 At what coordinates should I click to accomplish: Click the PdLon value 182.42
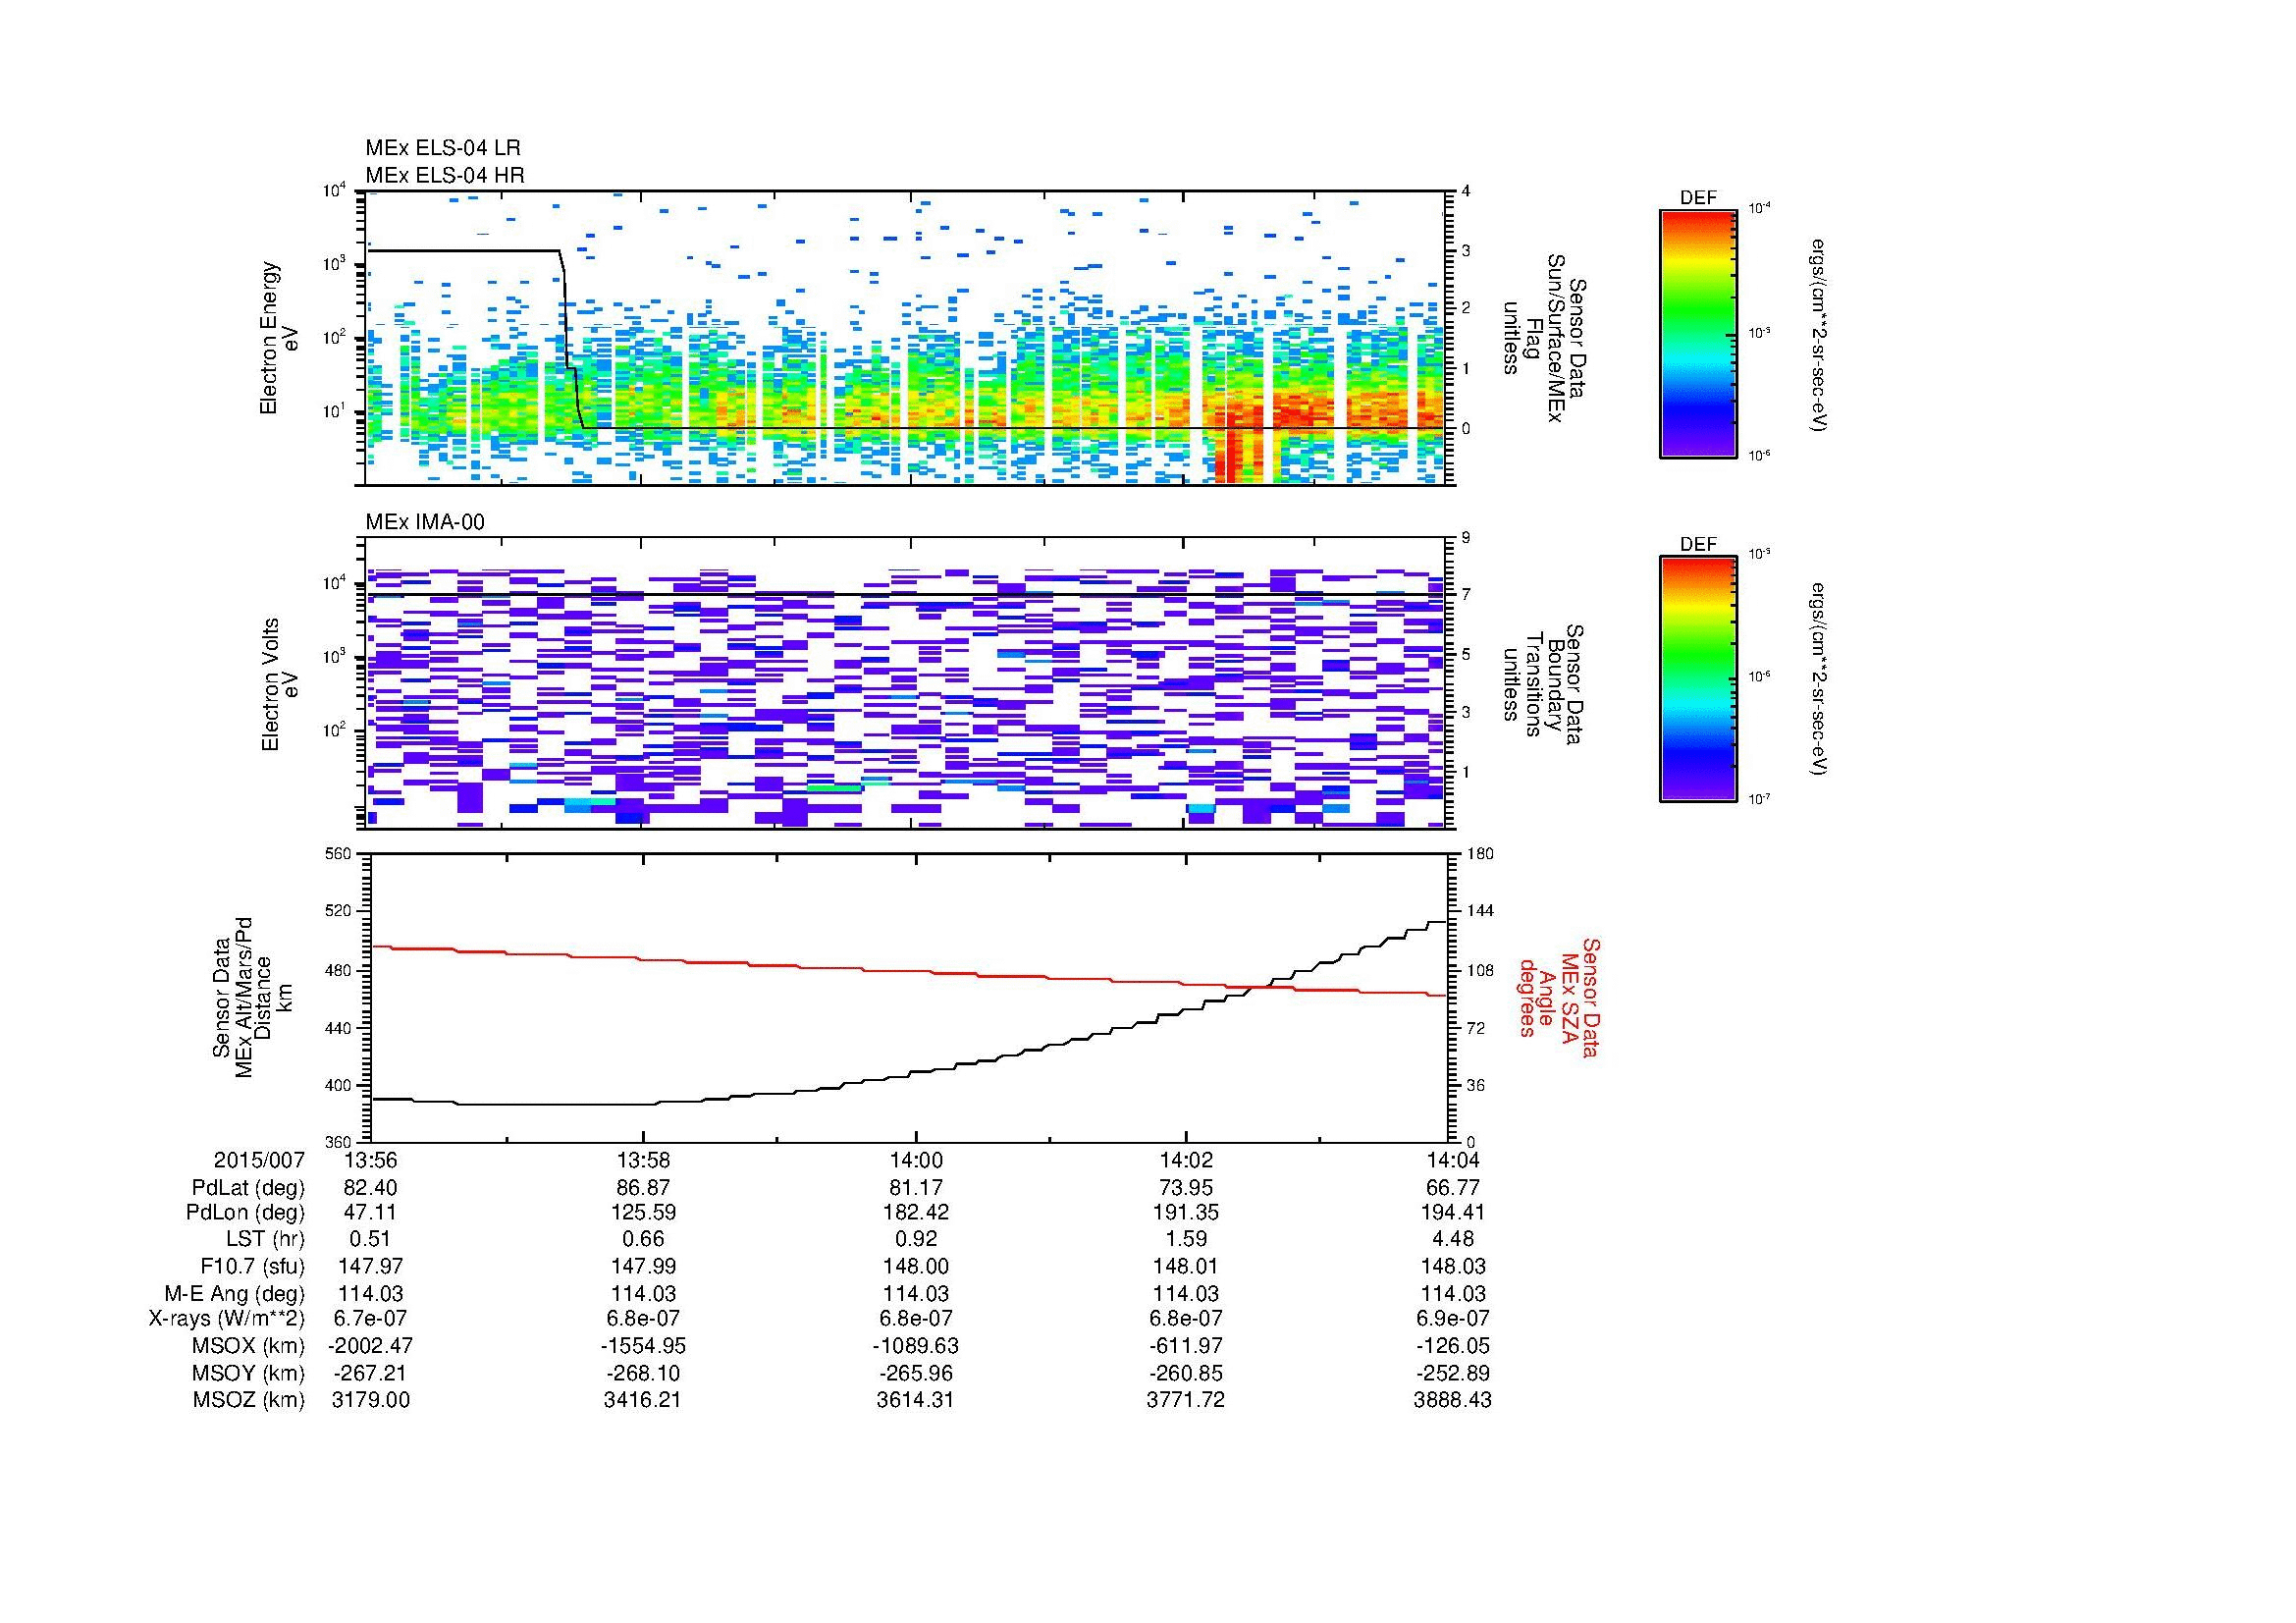coord(915,1213)
